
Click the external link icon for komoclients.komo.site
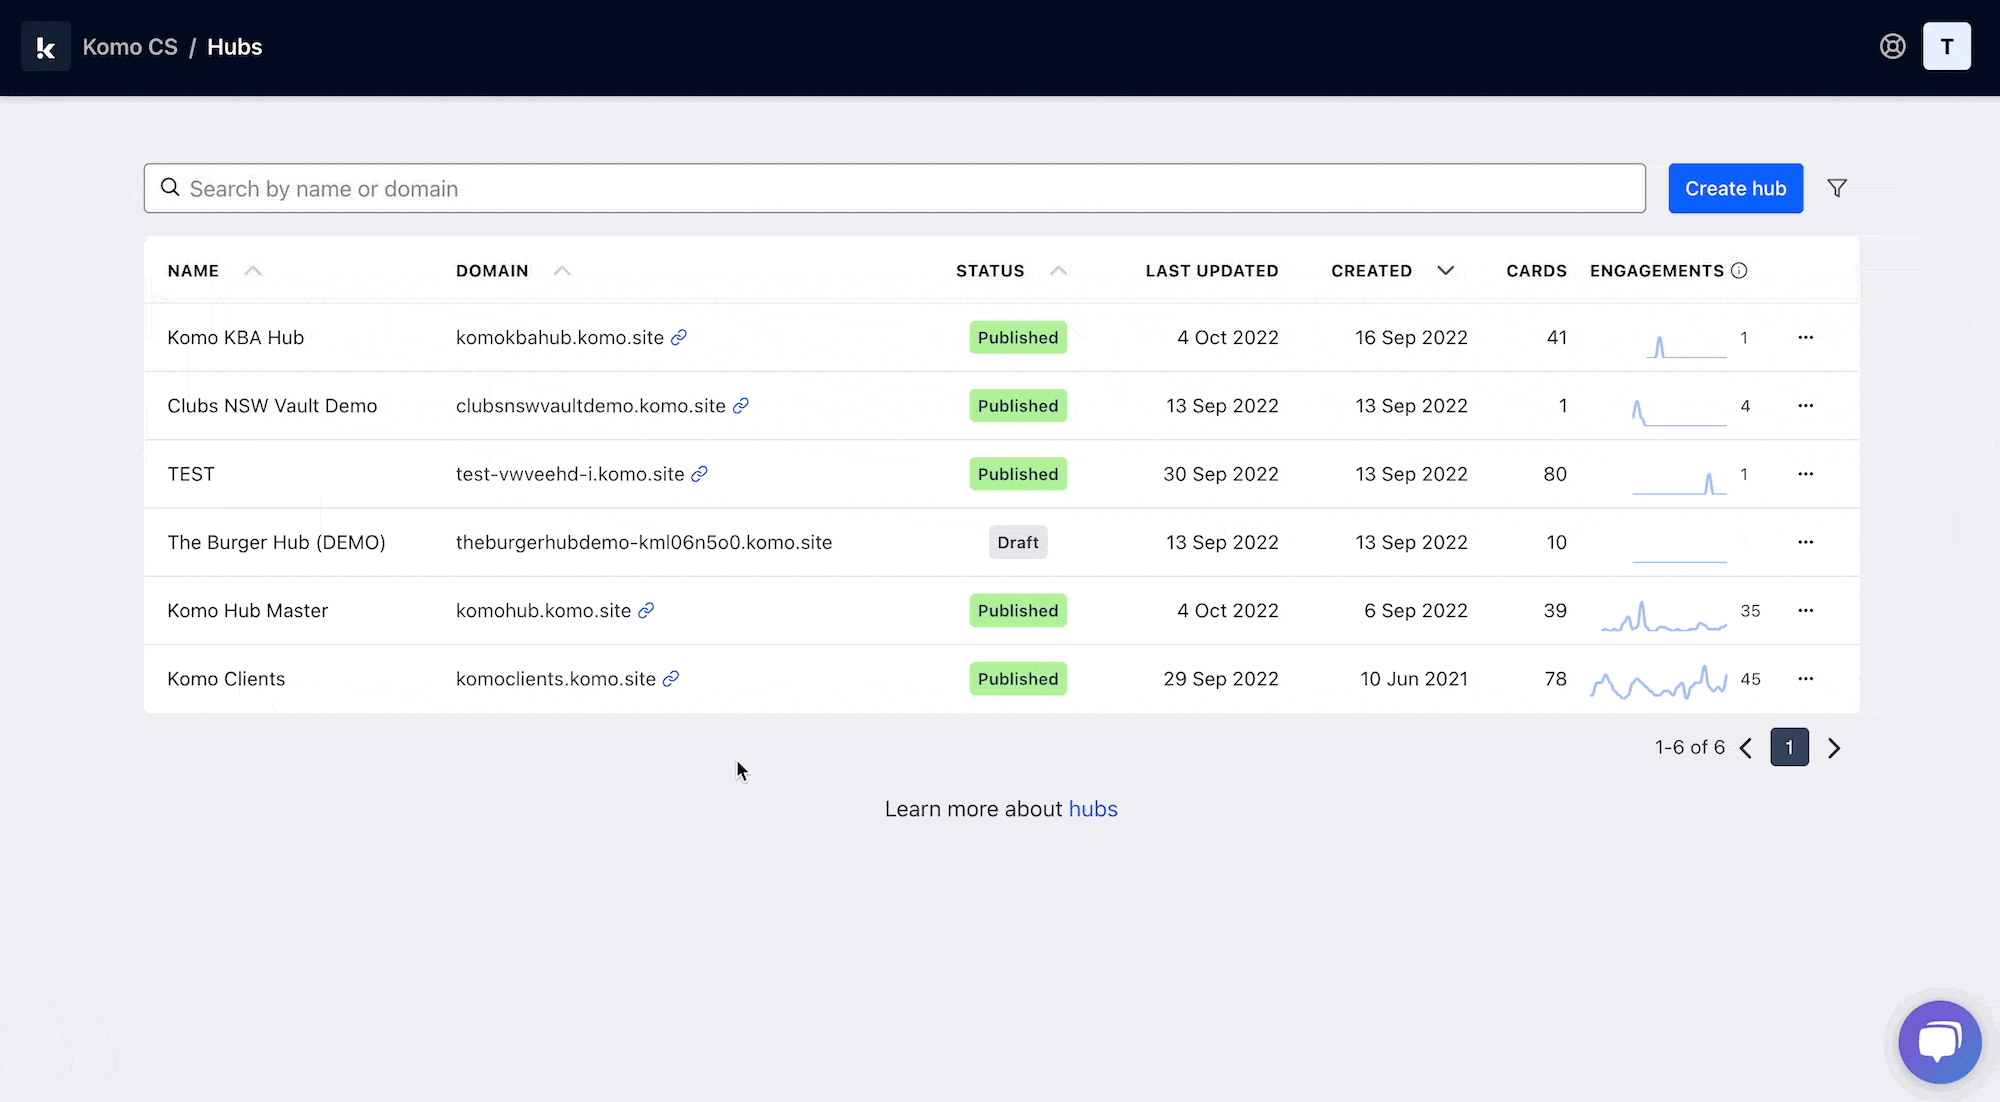[x=670, y=679]
